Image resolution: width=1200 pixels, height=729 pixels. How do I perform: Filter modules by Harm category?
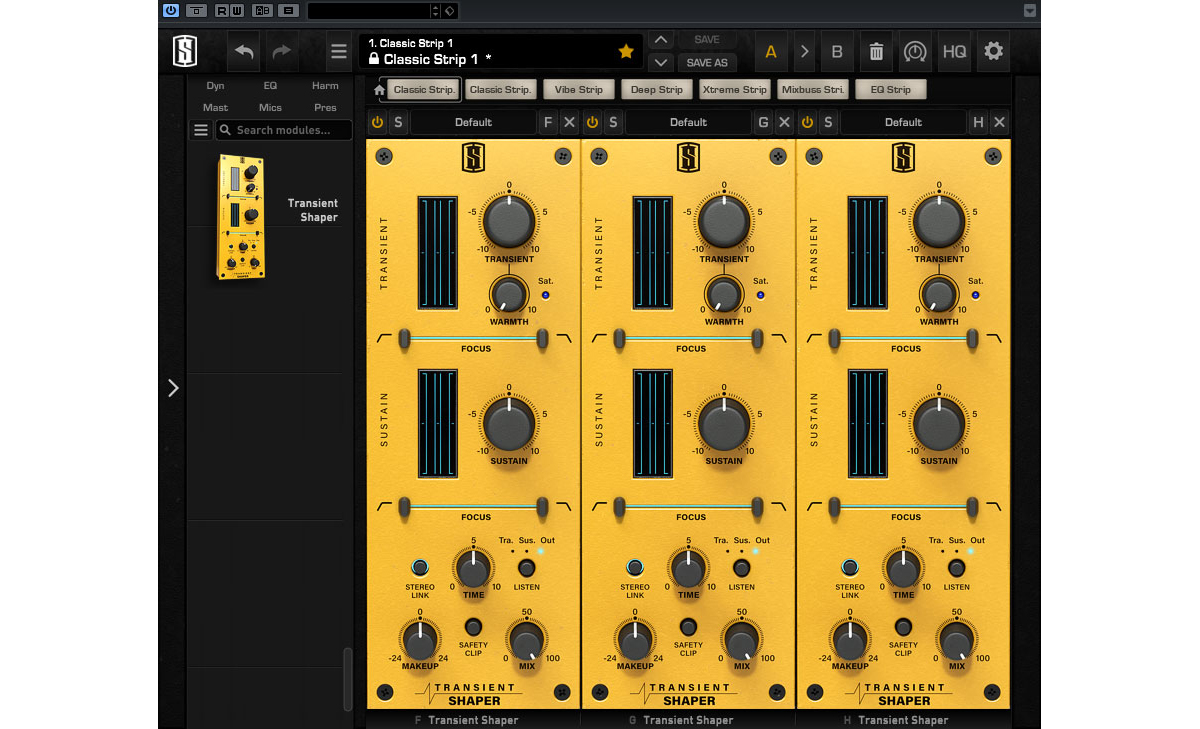pos(325,86)
